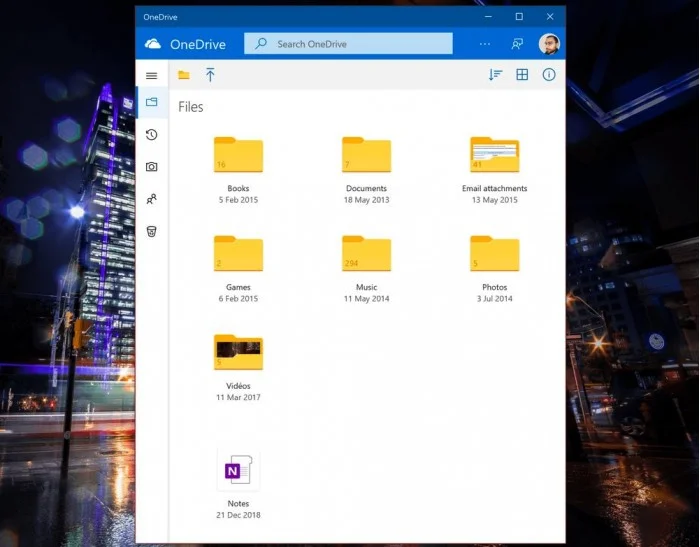Open the Photos camera sidebar icon
This screenshot has width=700, height=547.
pyautogui.click(x=152, y=167)
